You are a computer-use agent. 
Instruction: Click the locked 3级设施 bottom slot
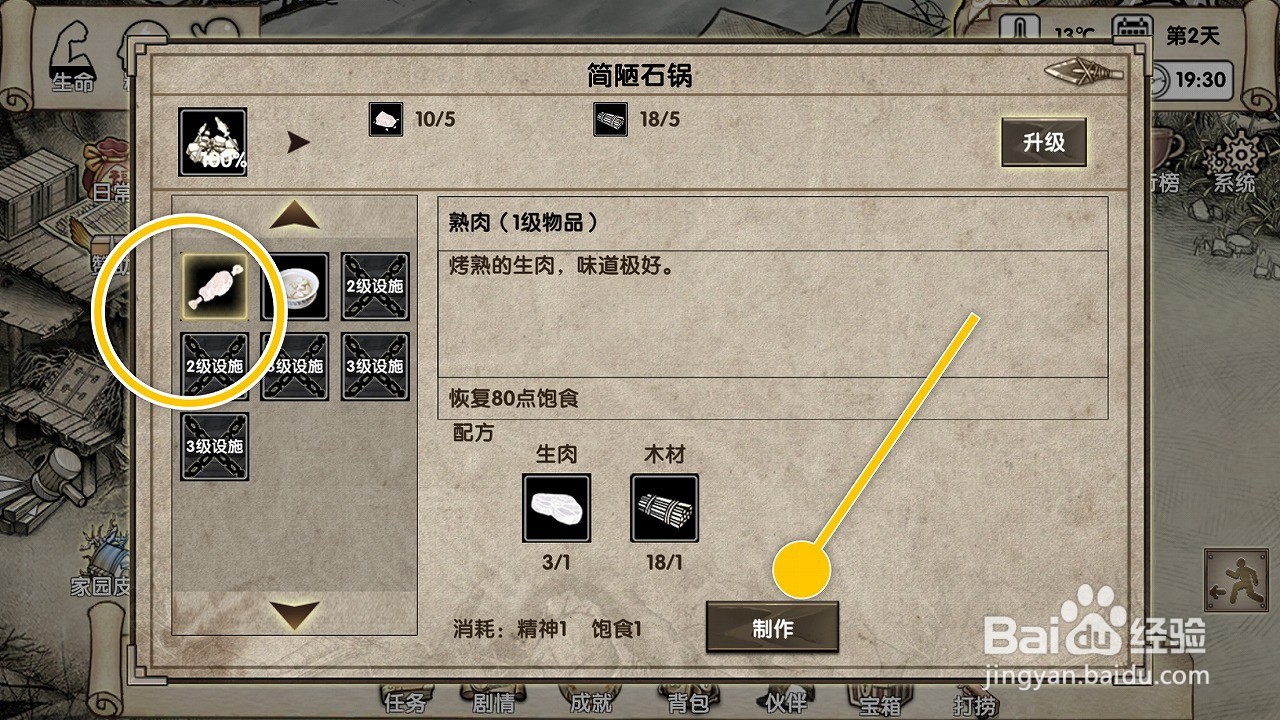pyautogui.click(x=214, y=446)
